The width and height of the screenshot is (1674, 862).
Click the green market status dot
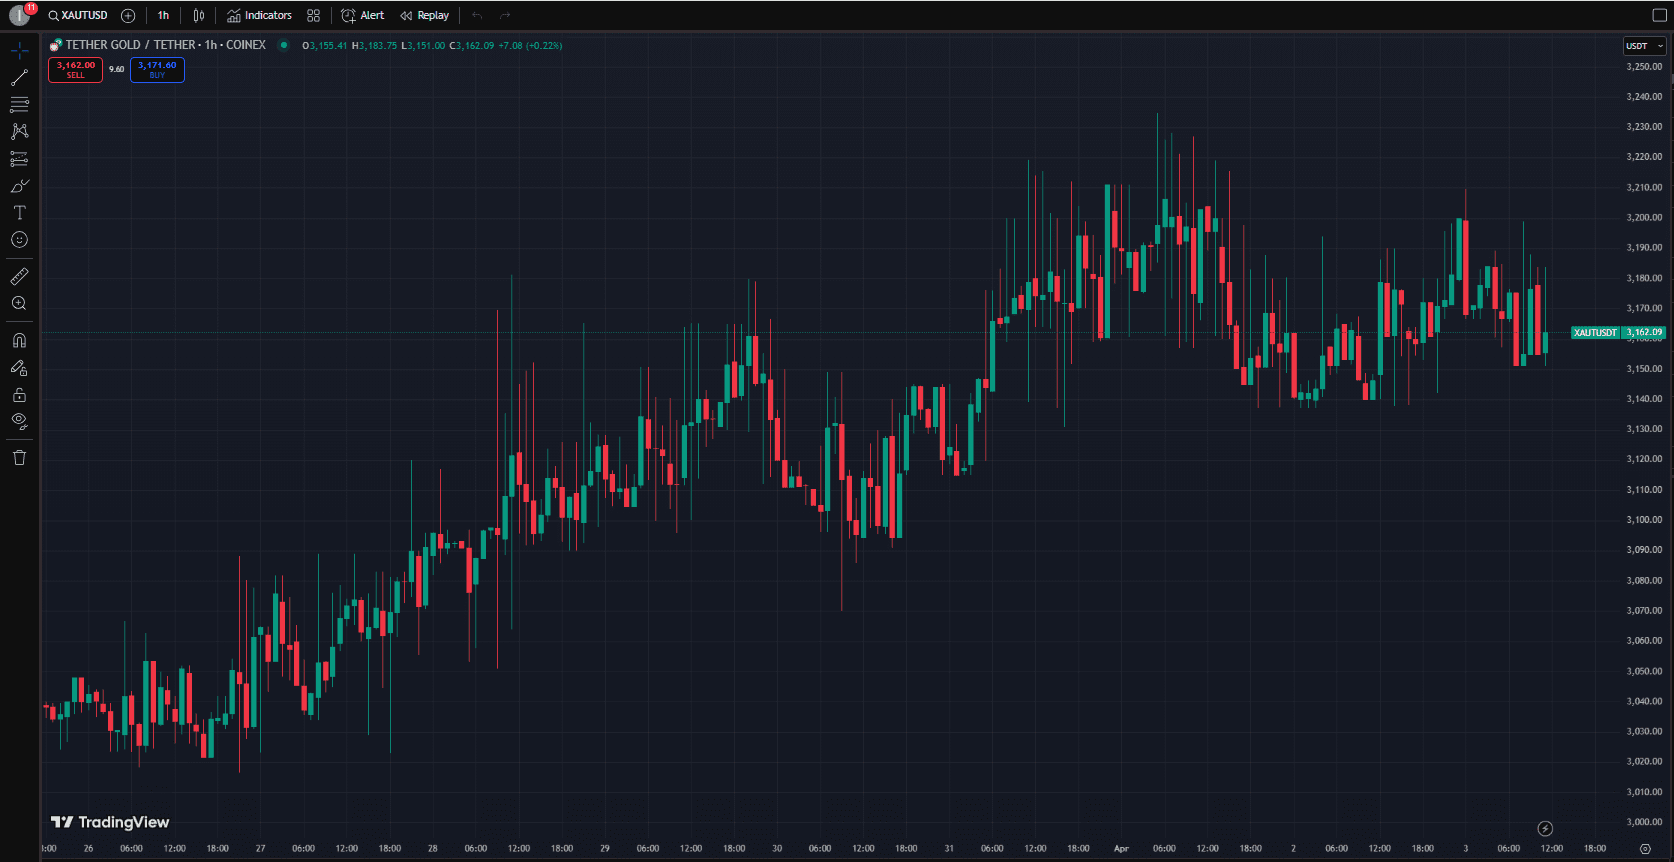pos(284,45)
